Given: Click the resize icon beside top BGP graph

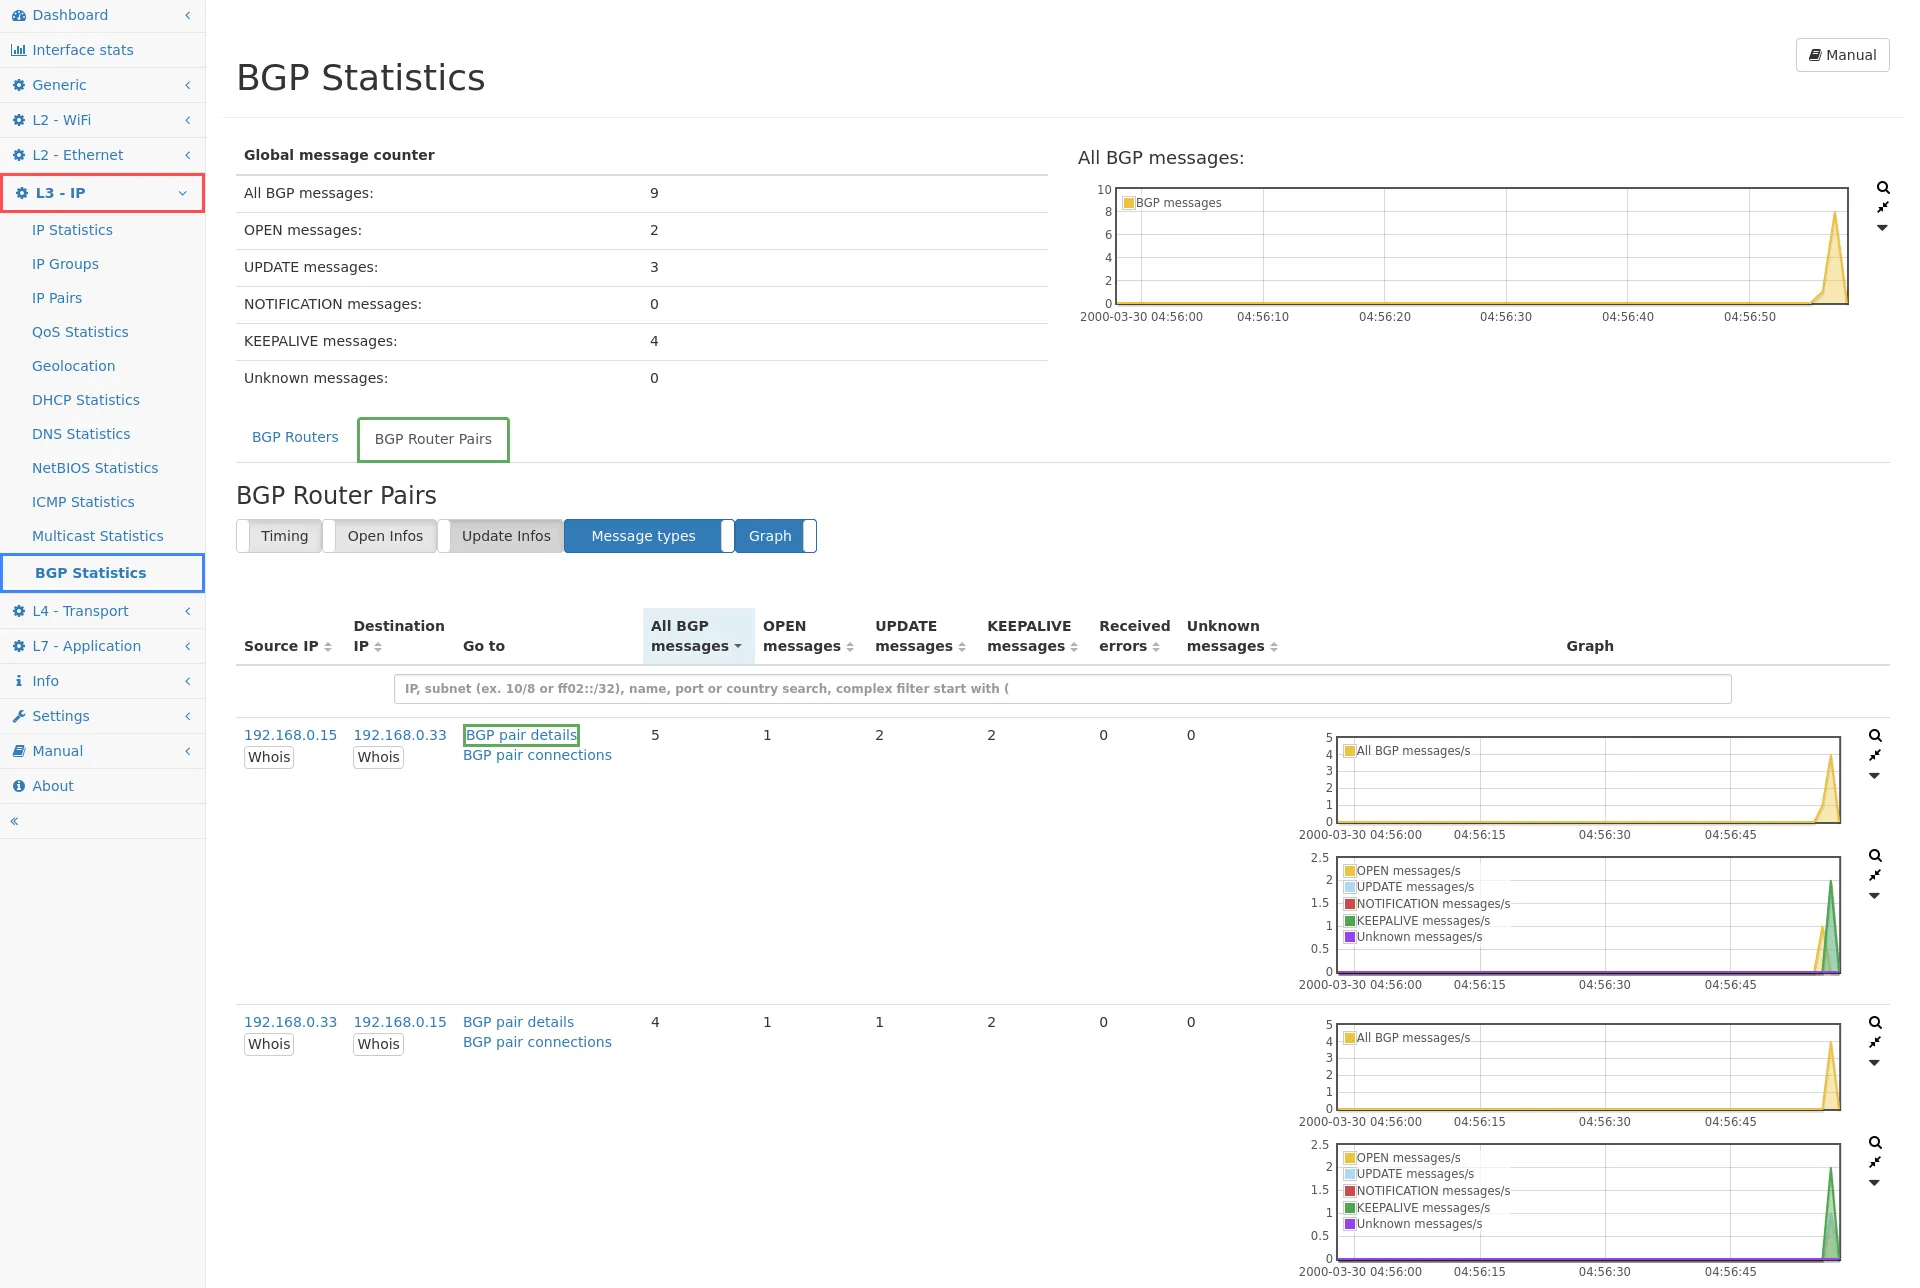Looking at the screenshot, I should pos(1883,207).
